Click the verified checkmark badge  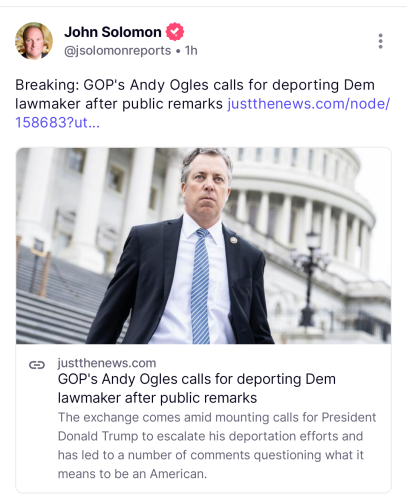175,32
